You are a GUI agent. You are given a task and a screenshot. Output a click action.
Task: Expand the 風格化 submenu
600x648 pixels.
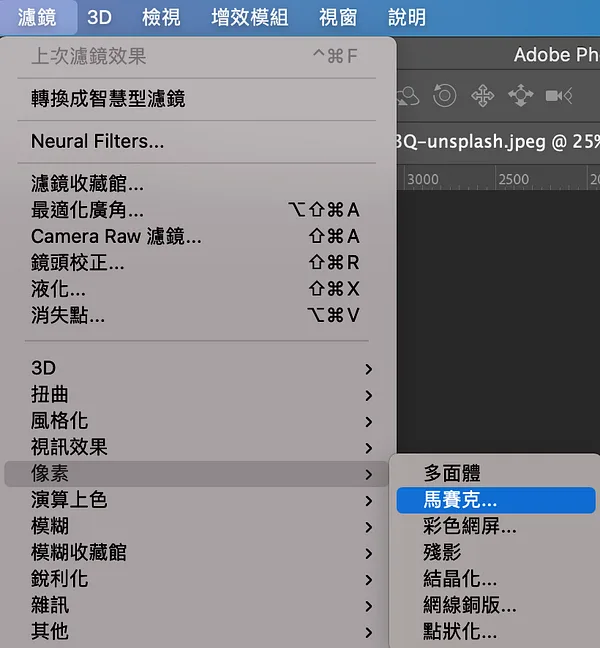(x=196, y=421)
